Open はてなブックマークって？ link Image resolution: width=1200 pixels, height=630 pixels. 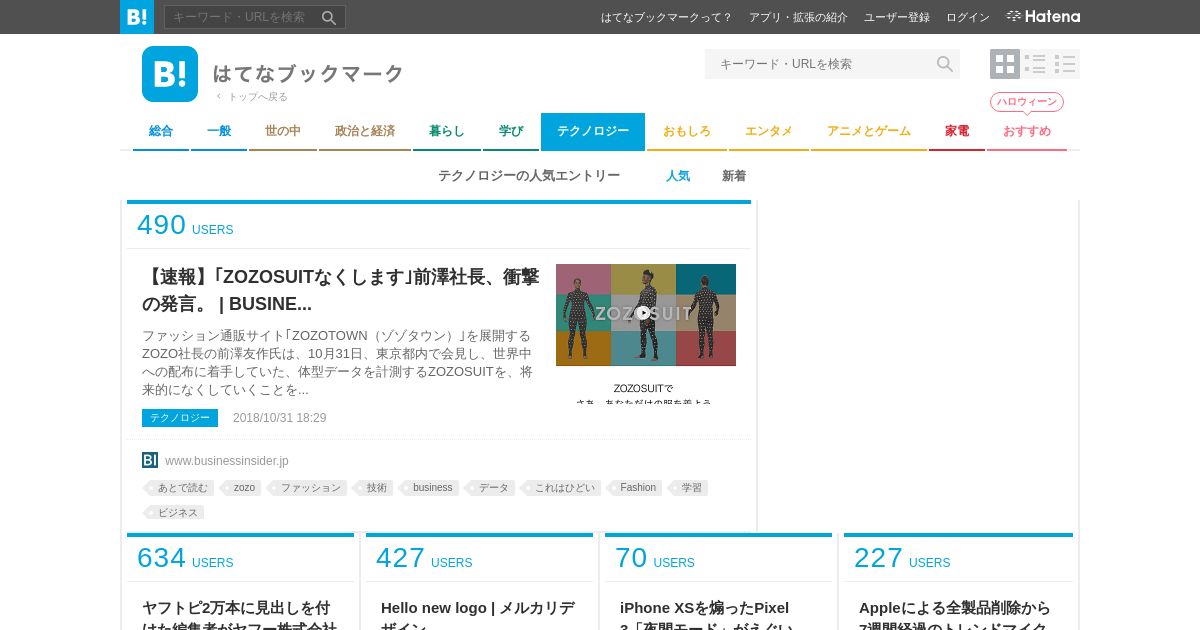tap(667, 17)
